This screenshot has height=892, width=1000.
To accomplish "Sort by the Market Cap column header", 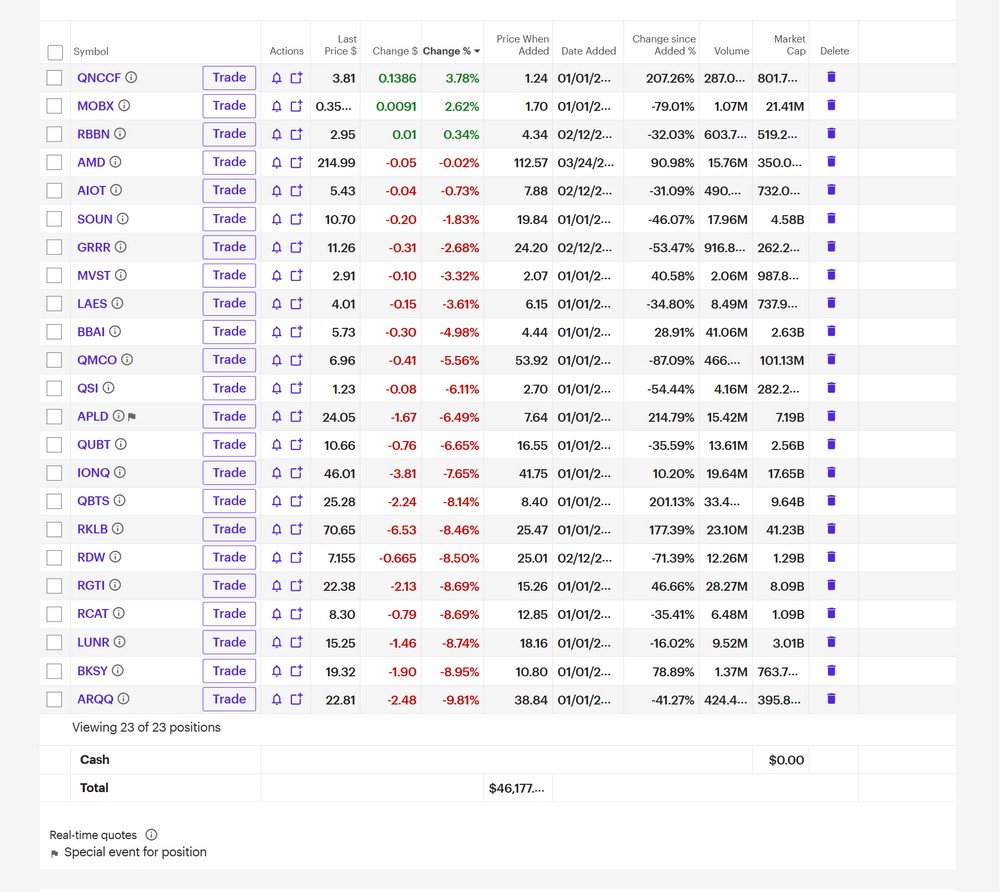I will pos(789,45).
